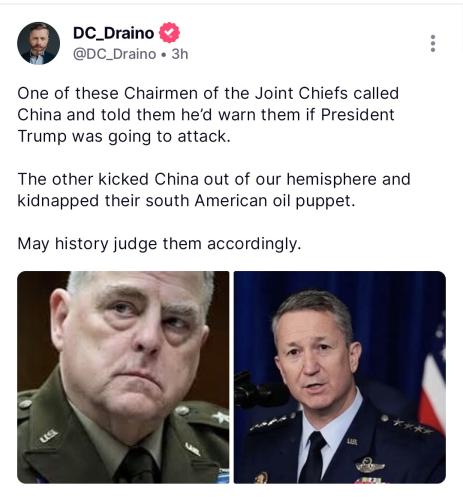Click the word "hemisphere" in the post

click(331, 179)
